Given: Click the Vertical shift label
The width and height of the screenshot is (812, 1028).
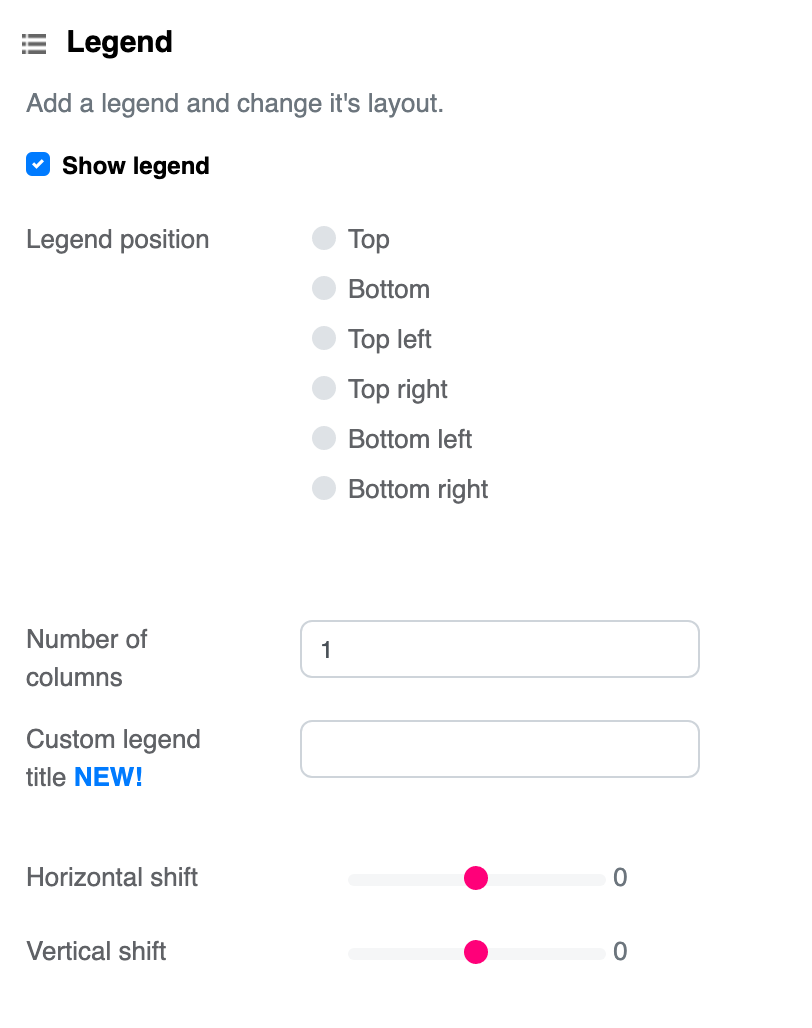Looking at the screenshot, I should pyautogui.click(x=96, y=951).
